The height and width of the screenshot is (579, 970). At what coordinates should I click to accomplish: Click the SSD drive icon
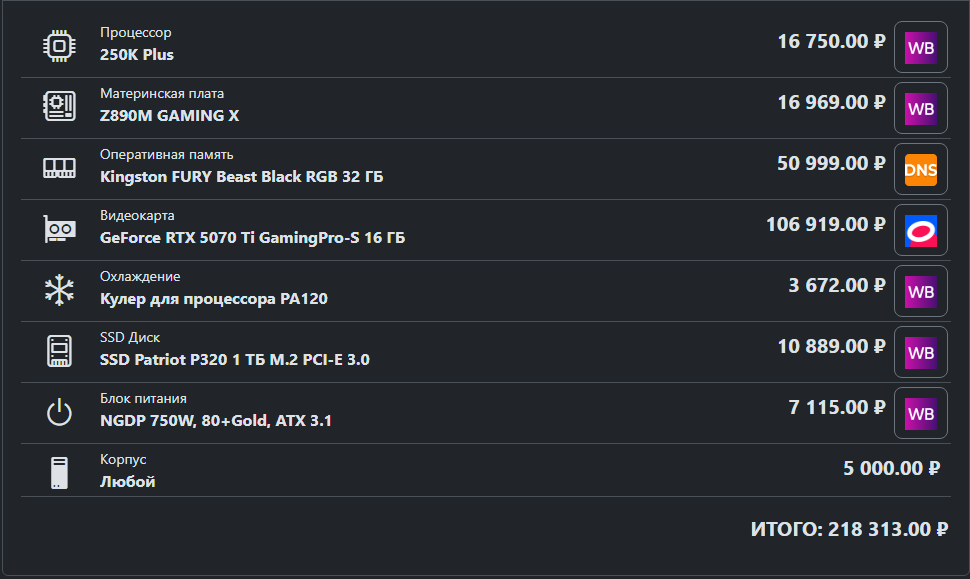pyautogui.click(x=59, y=351)
